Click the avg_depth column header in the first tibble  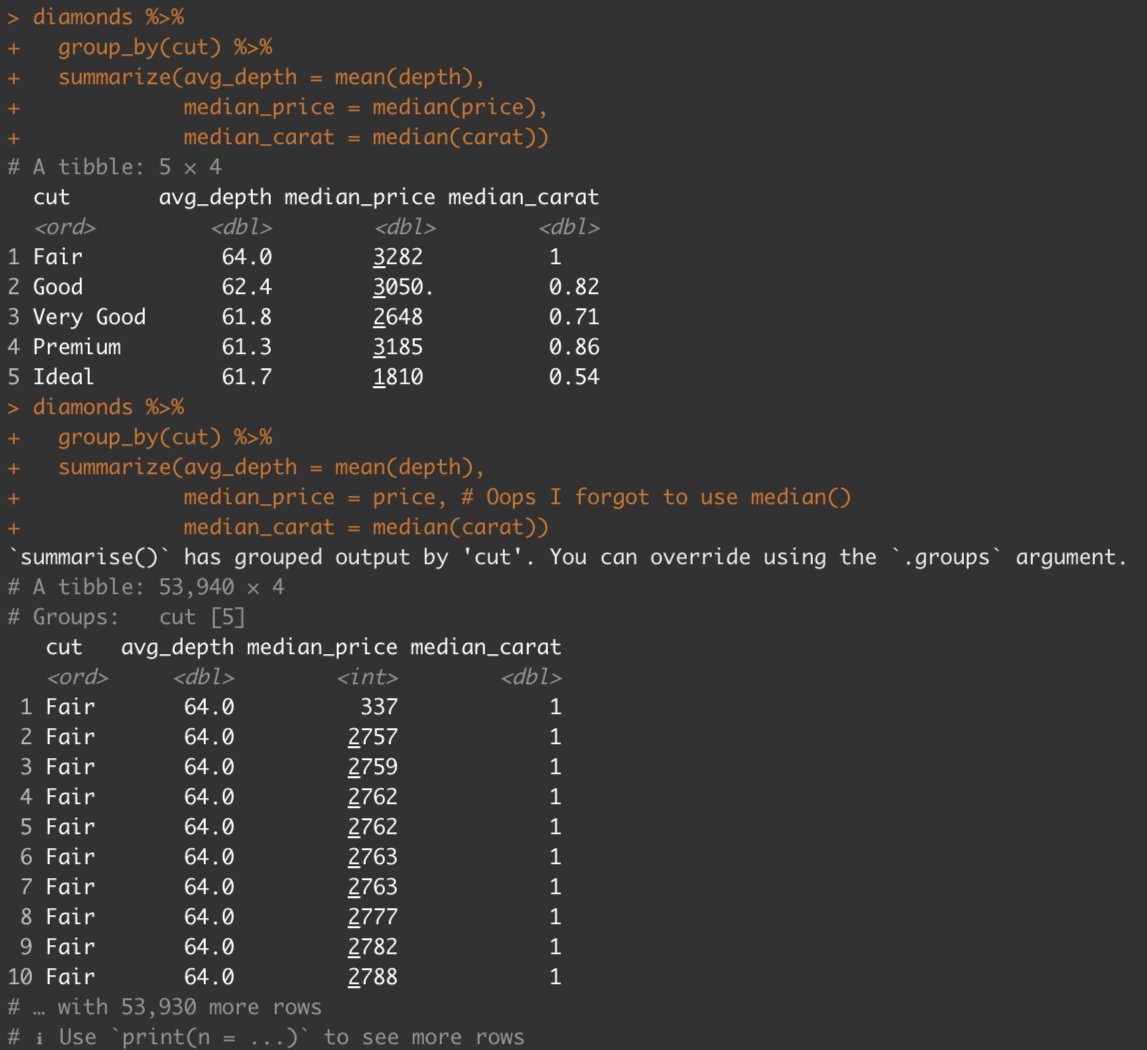click(214, 197)
